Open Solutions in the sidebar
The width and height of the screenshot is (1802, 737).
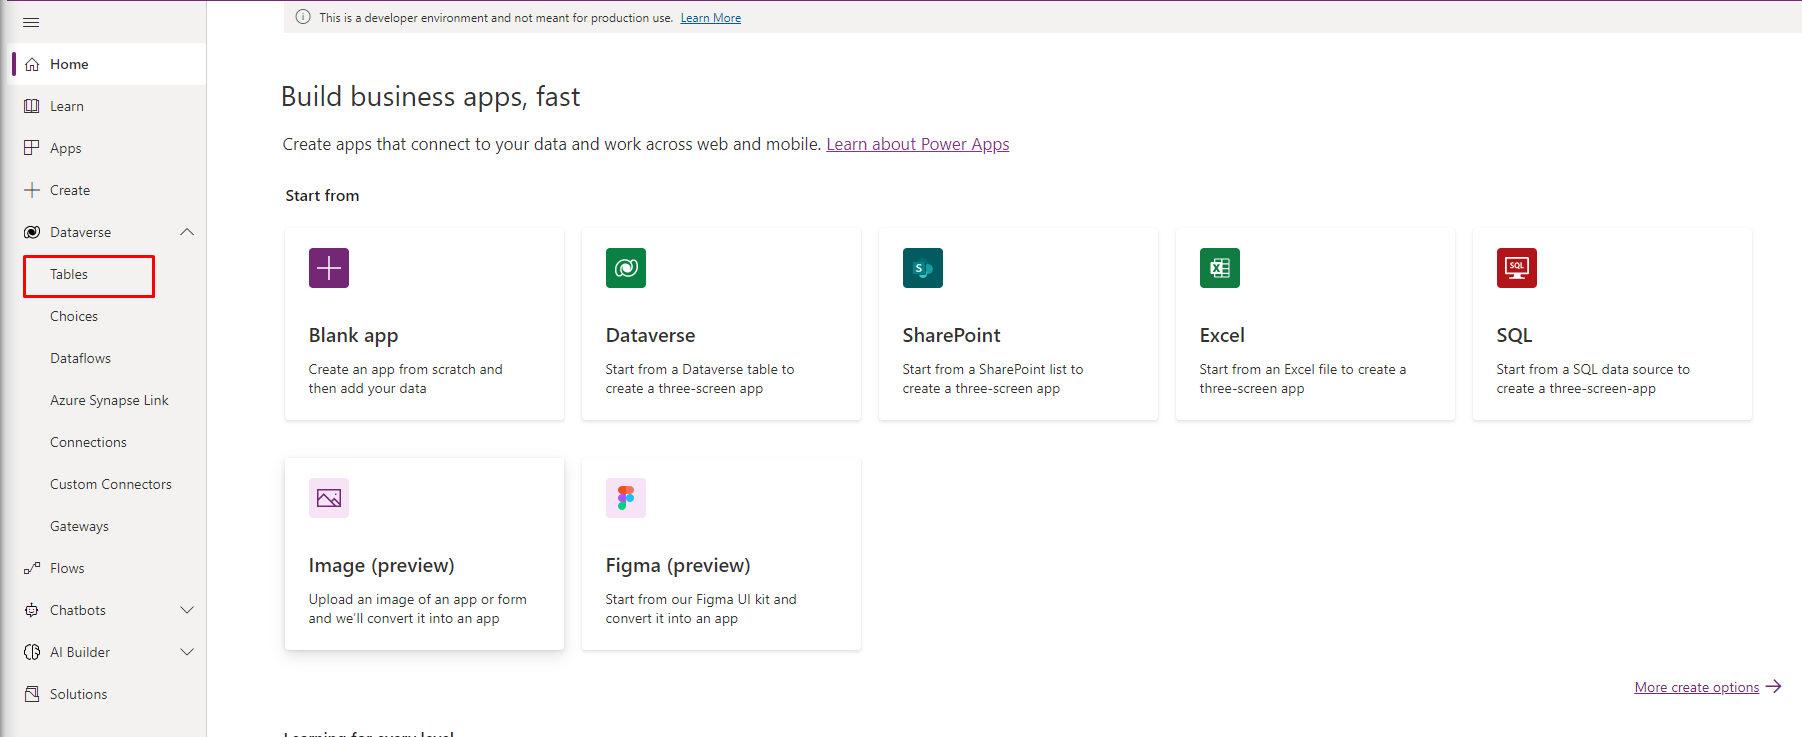tap(104, 694)
